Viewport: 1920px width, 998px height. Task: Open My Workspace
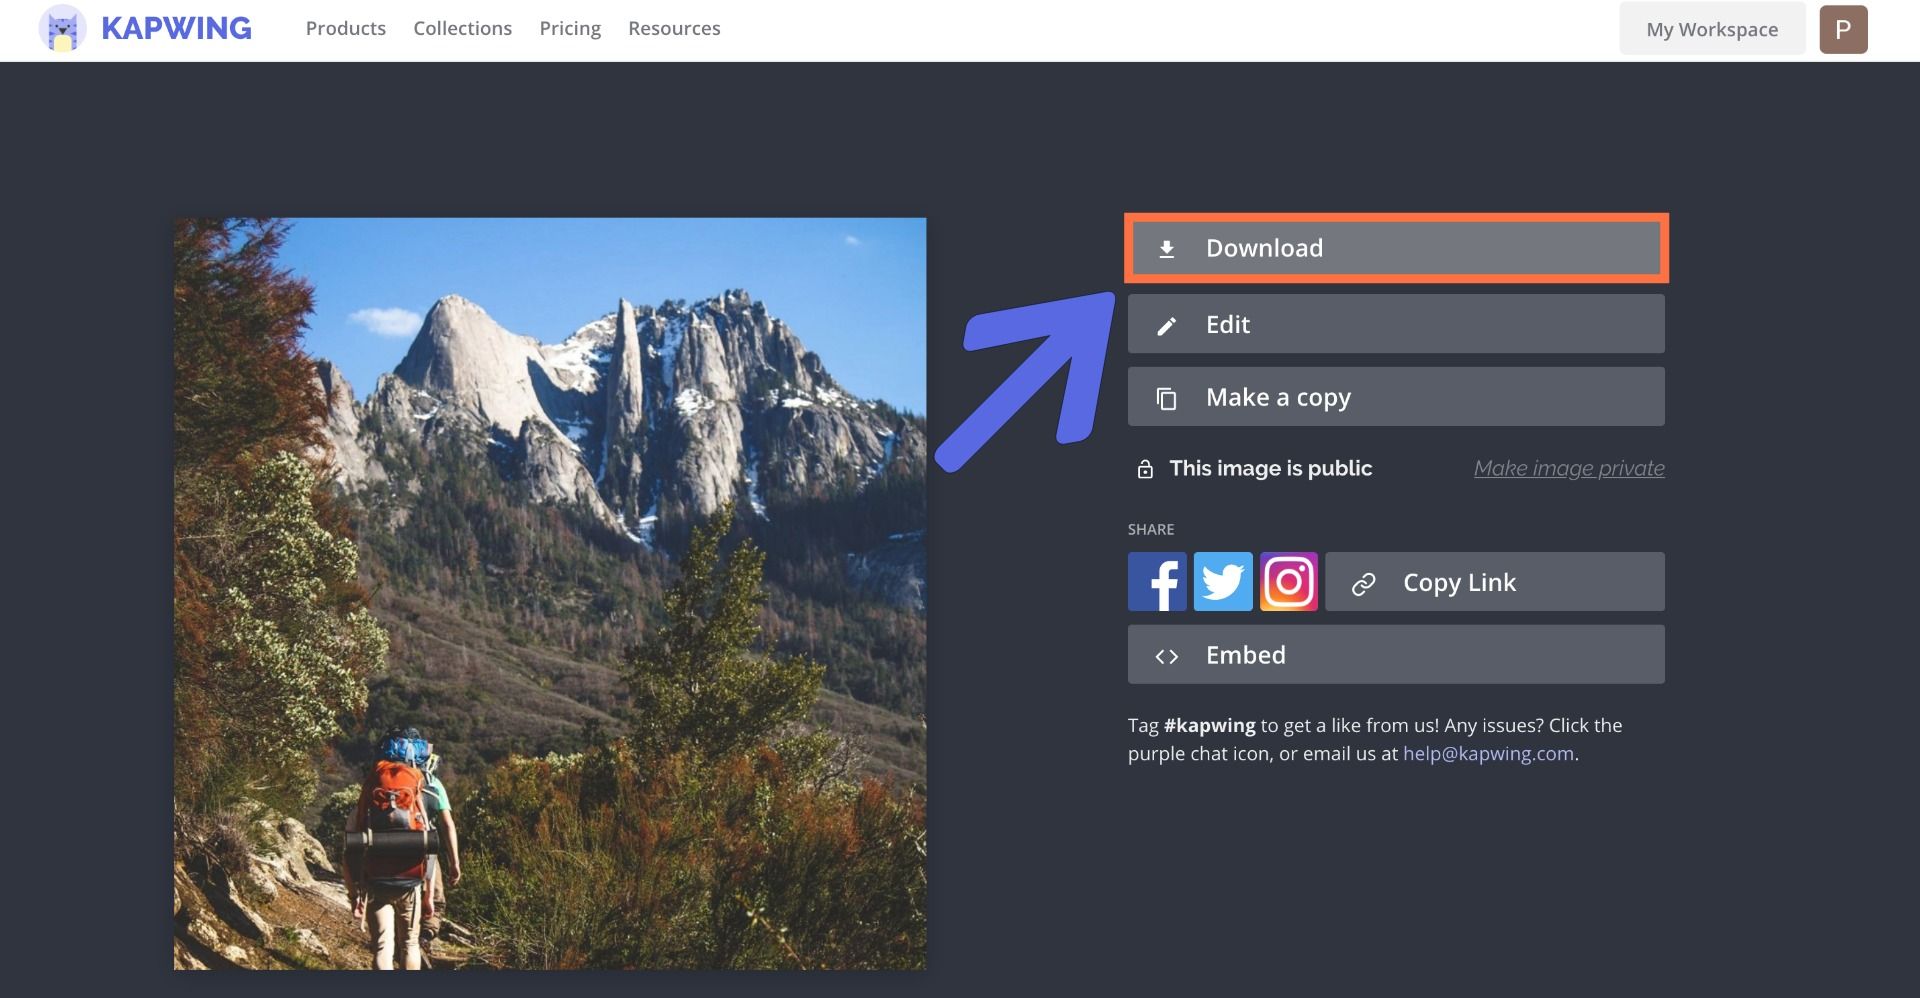click(1712, 29)
